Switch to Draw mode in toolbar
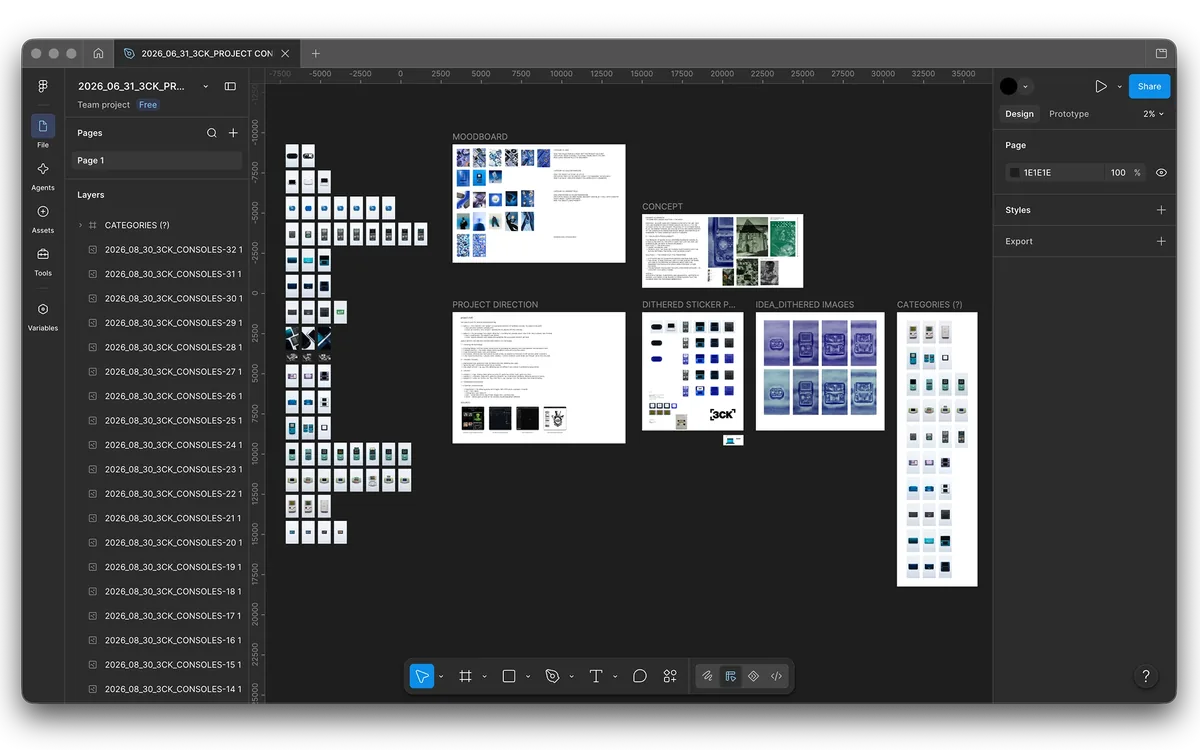 707,676
